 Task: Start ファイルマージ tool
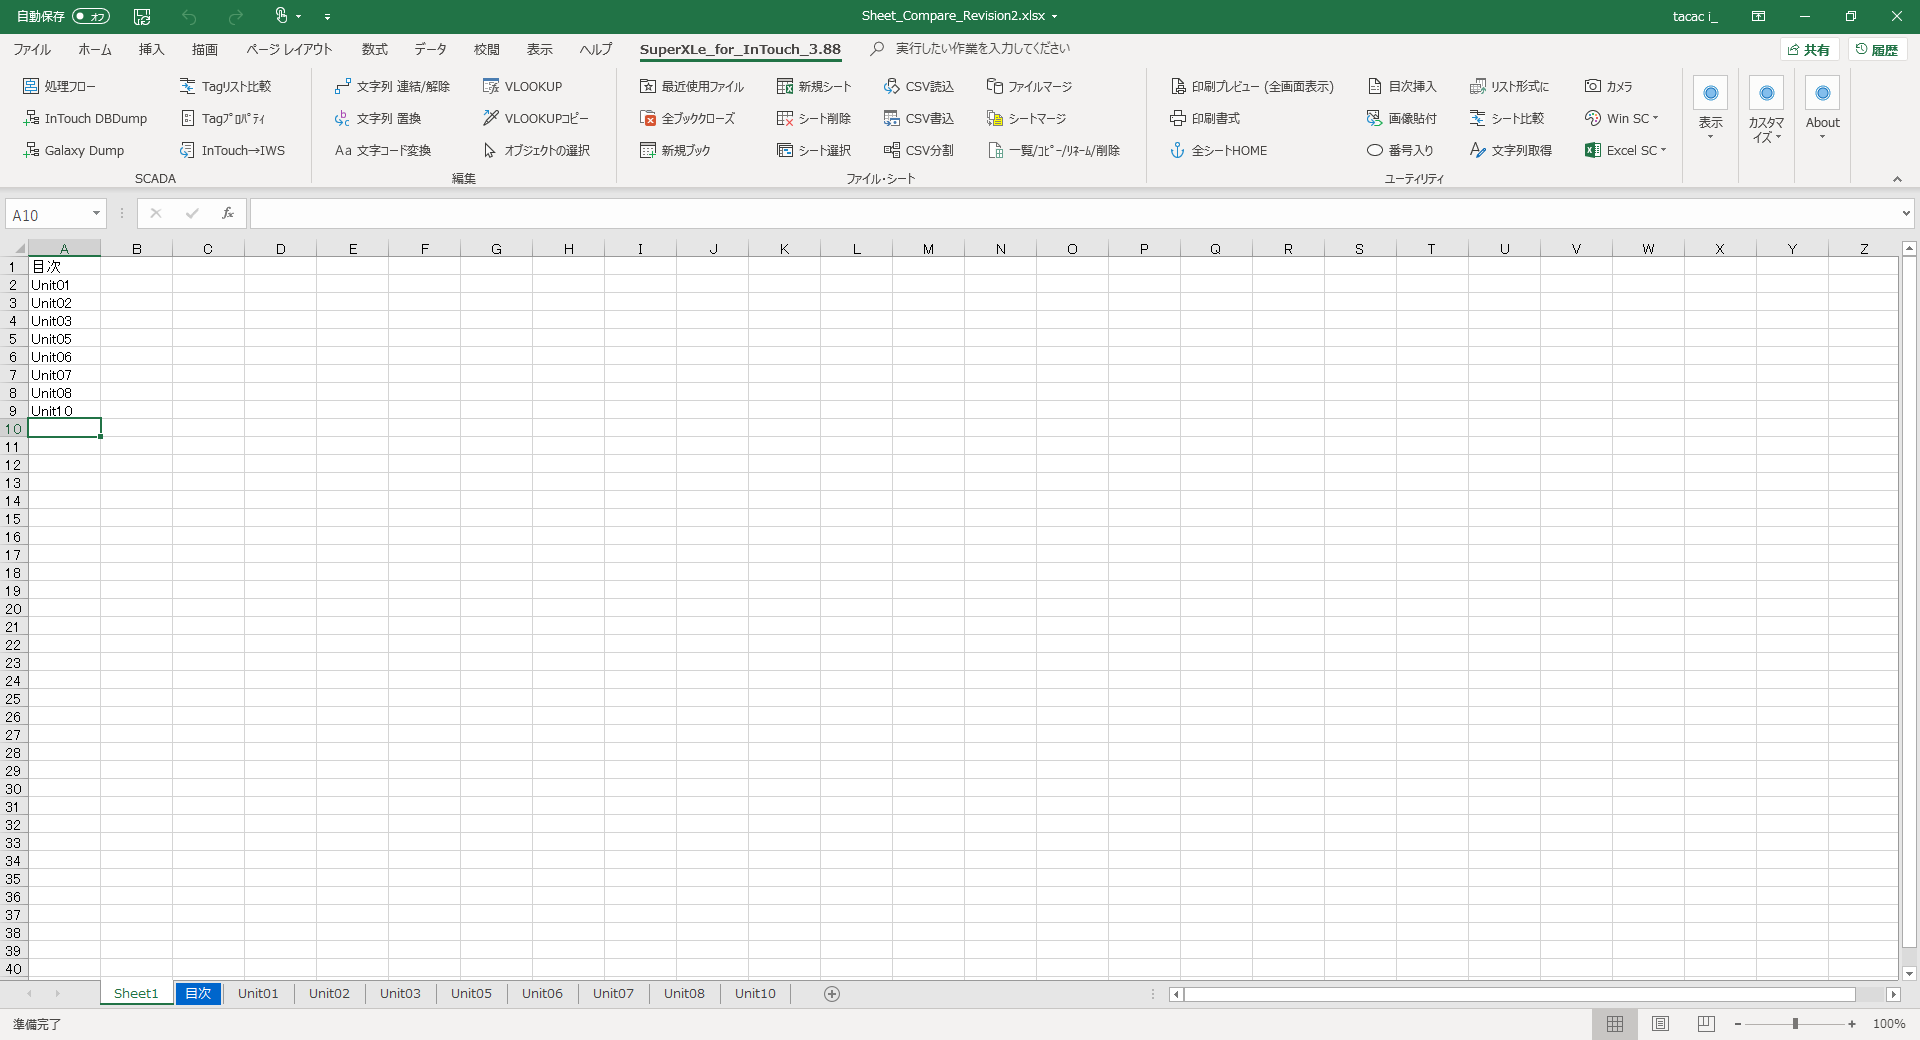point(1029,86)
